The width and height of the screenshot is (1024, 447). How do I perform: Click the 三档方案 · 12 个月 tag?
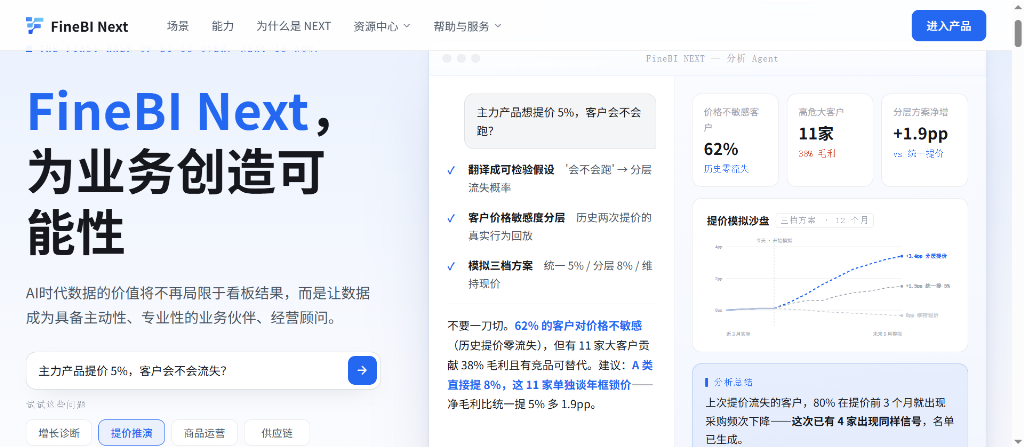pos(825,220)
